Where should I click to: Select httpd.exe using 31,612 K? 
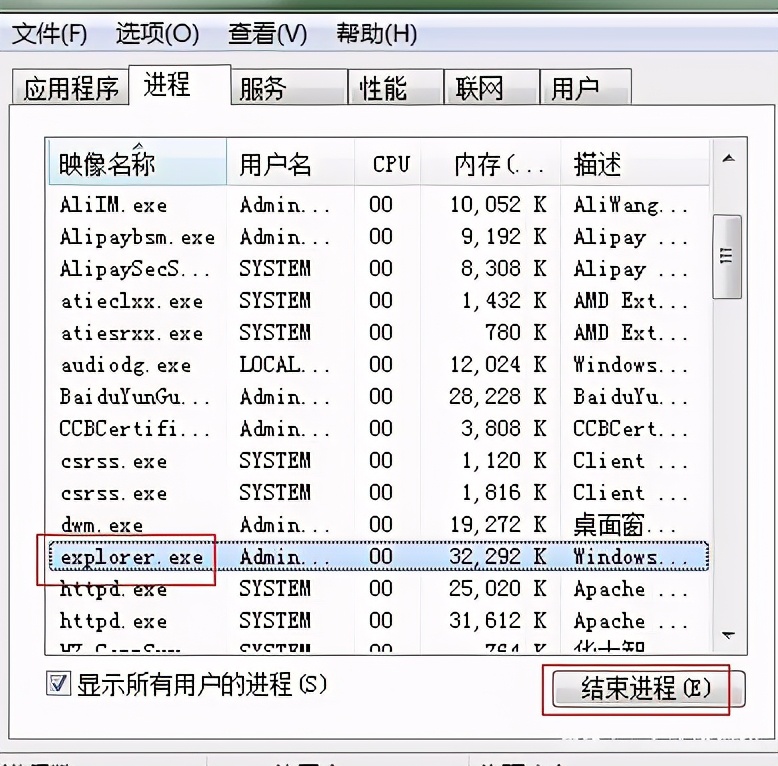[x=379, y=621]
